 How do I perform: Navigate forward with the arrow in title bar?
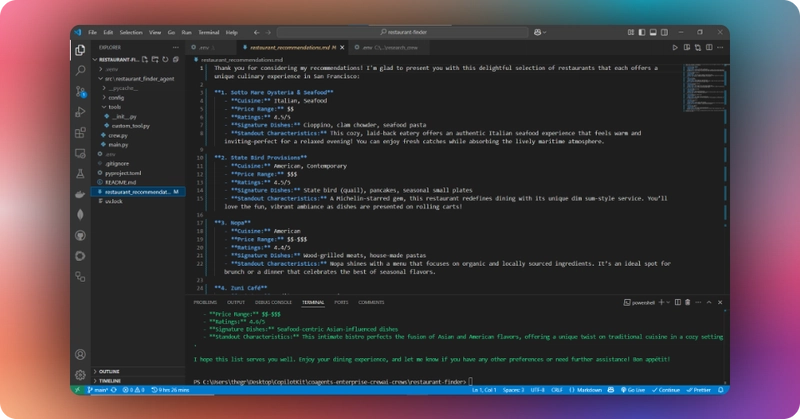tap(268, 32)
